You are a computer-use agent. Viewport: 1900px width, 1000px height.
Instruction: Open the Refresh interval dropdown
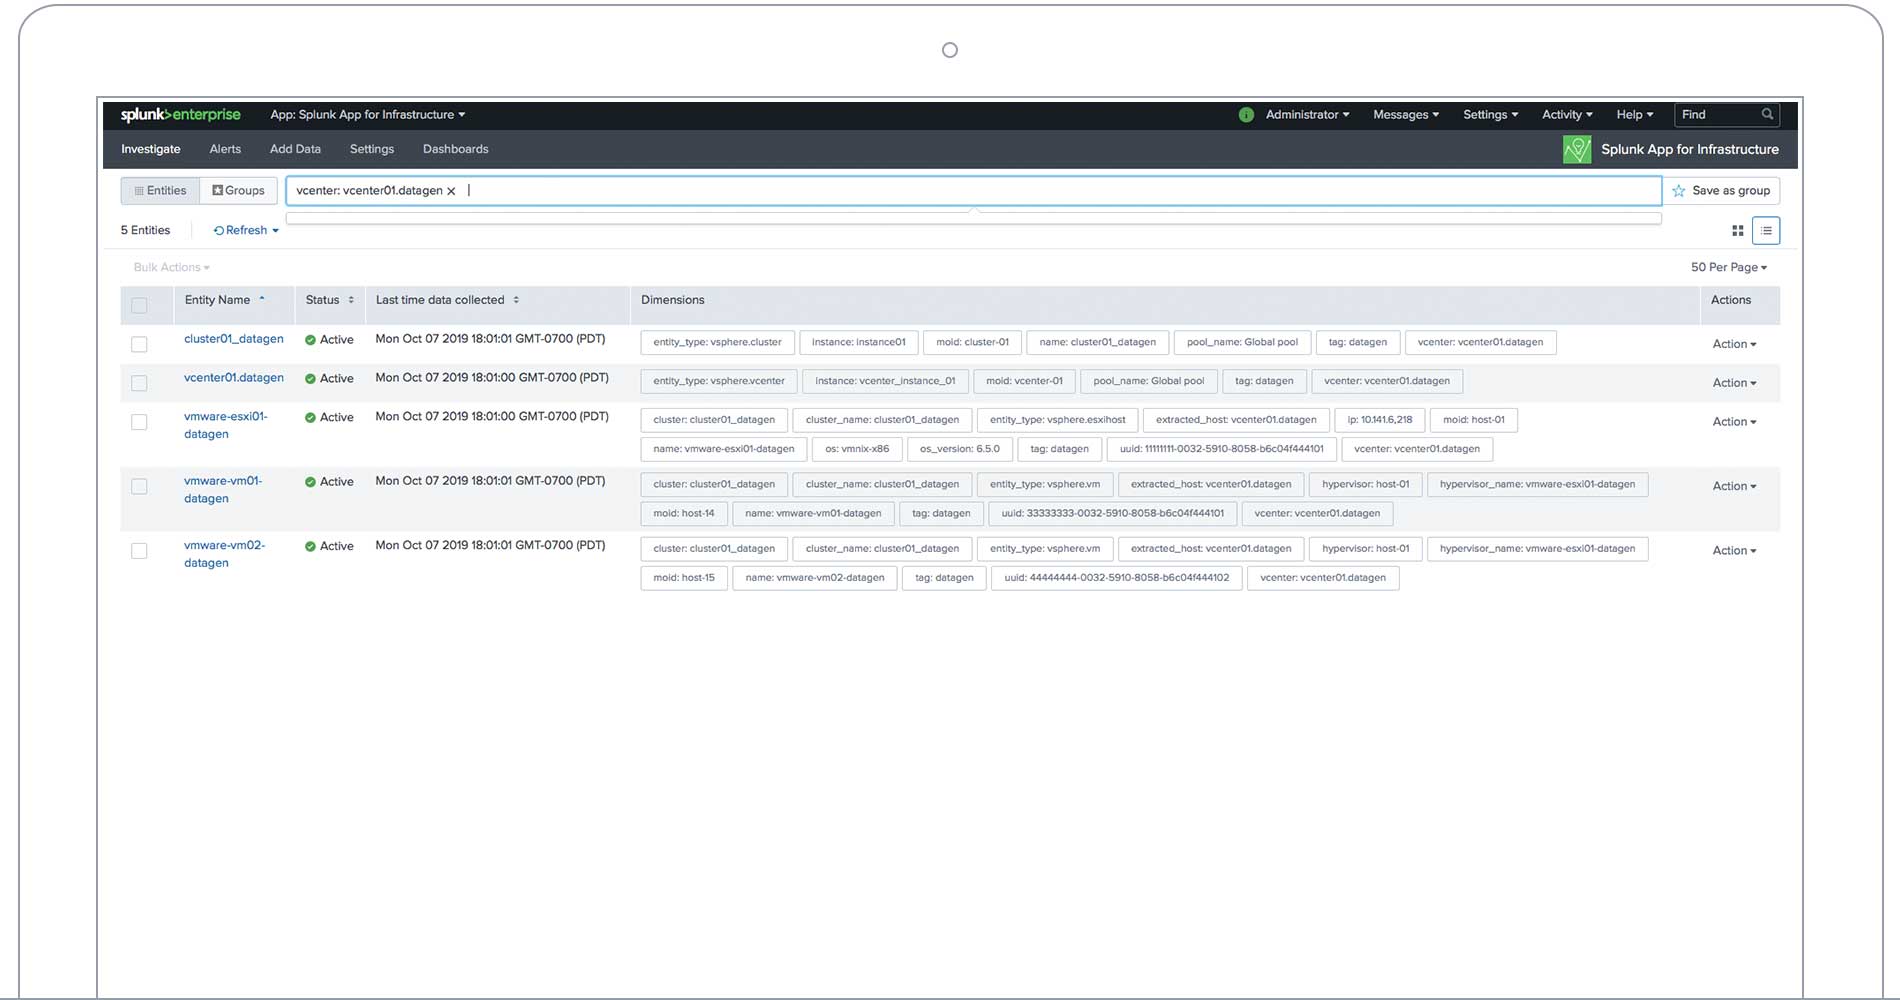[x=246, y=231]
